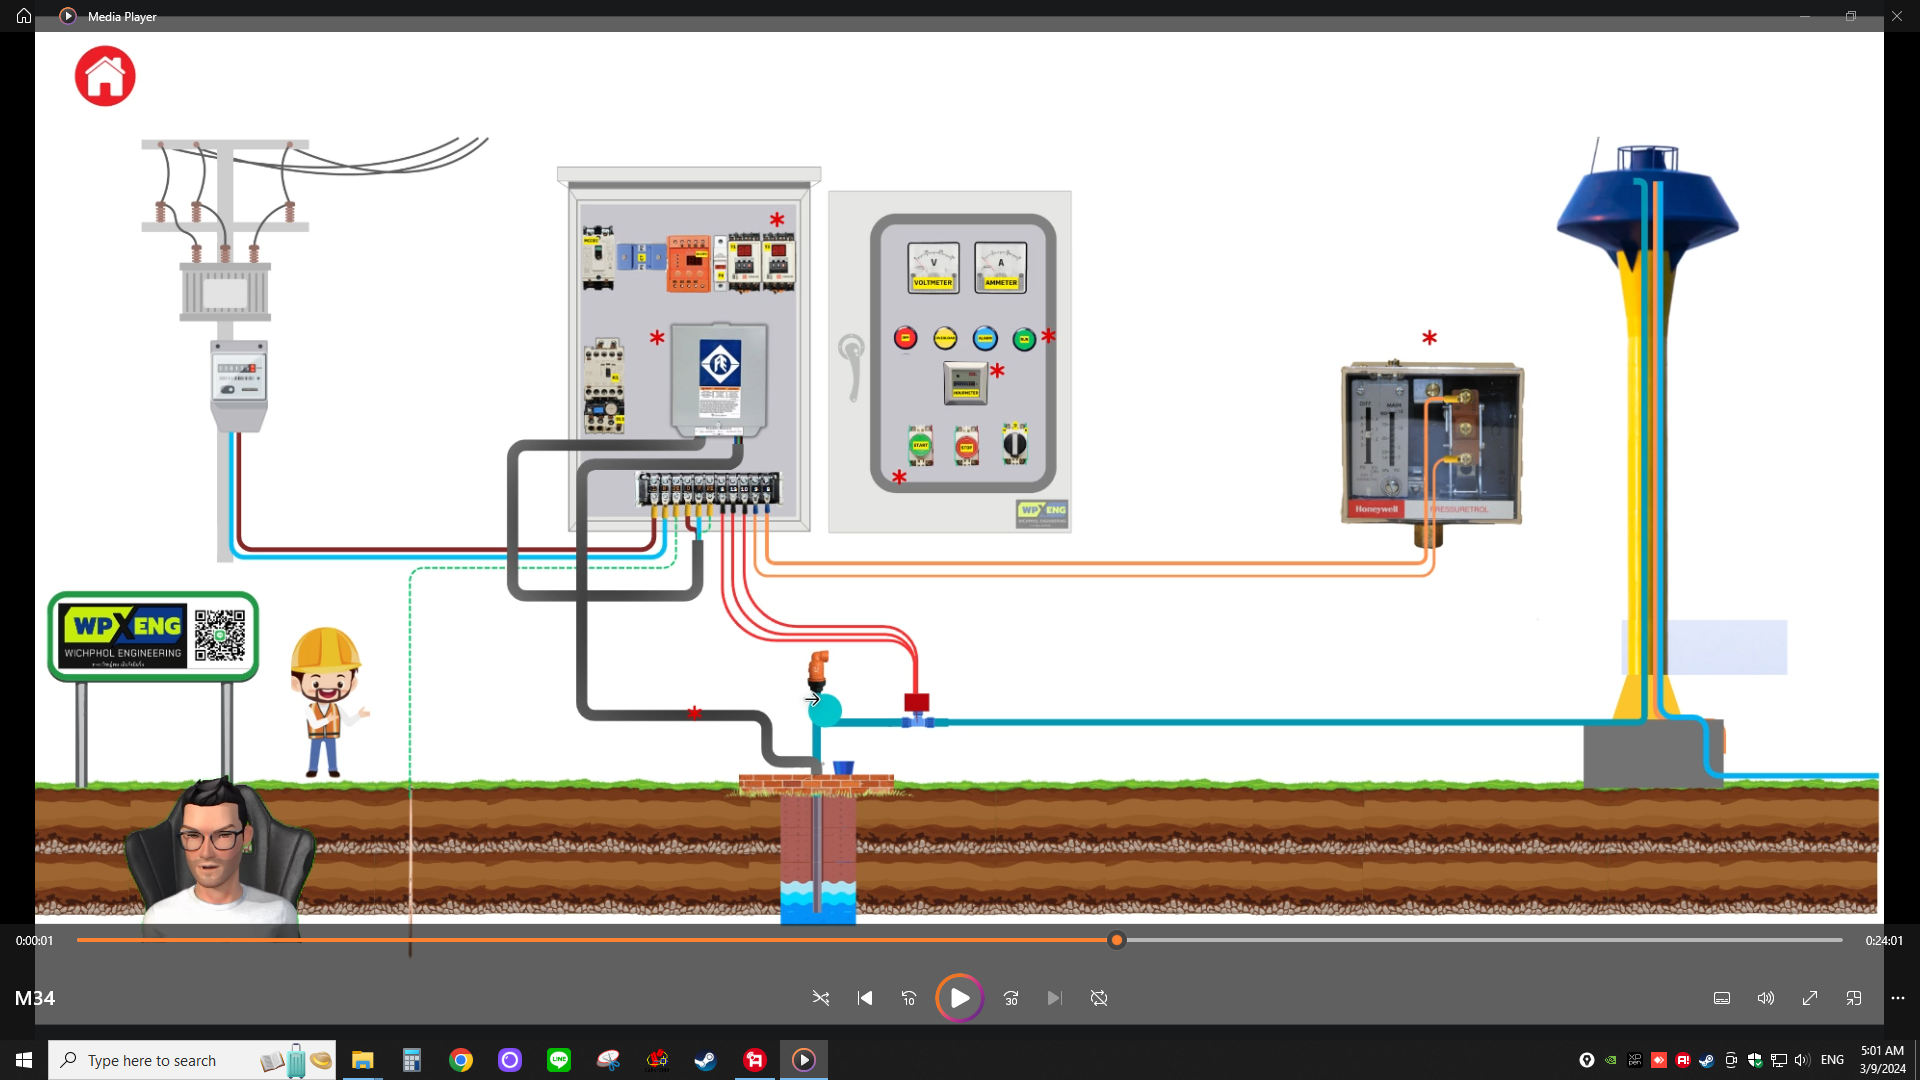This screenshot has width=1920, height=1080.
Task: Open the volume control flyout
Action: 1766,998
